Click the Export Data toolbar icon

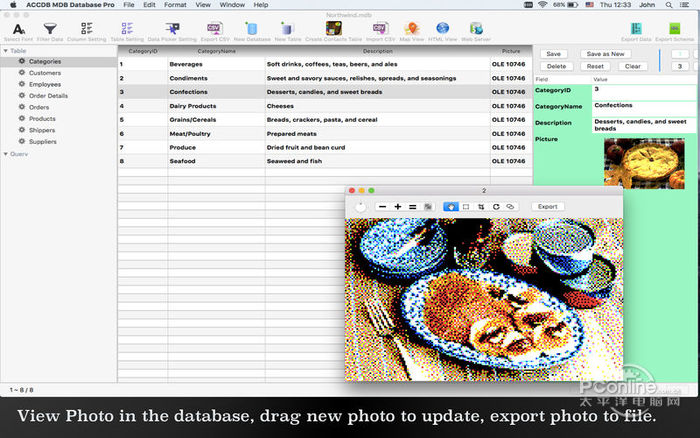click(636, 31)
